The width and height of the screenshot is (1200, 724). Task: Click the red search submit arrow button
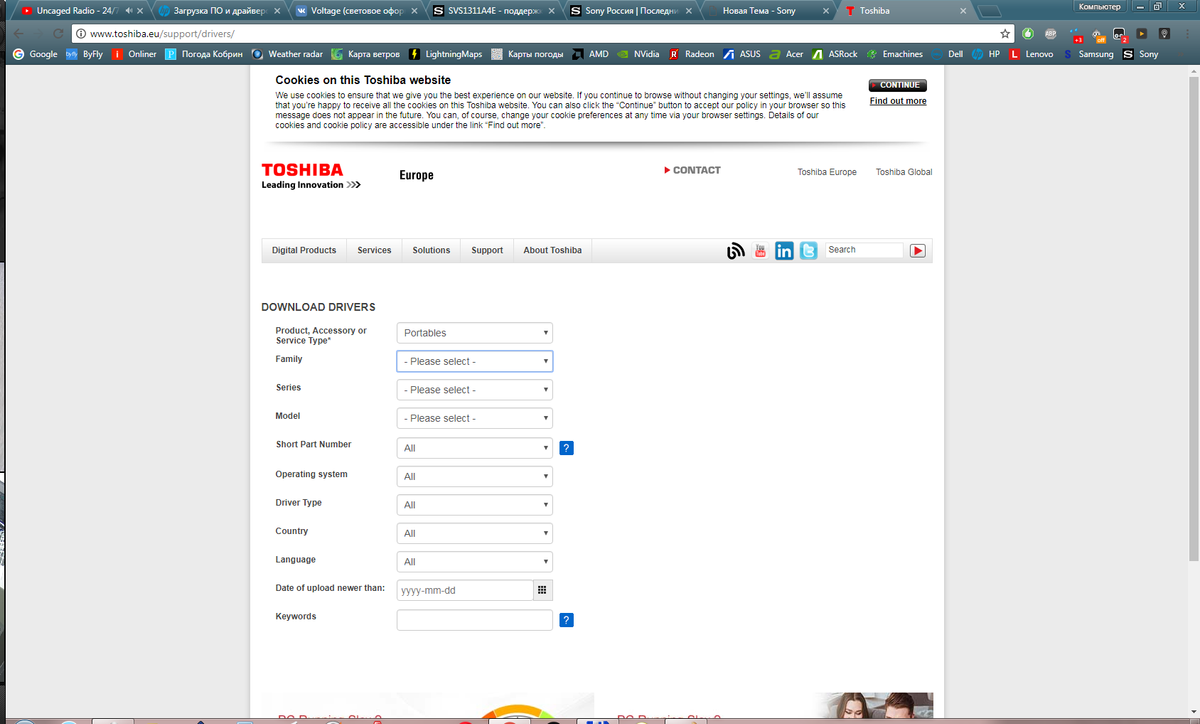coord(918,251)
